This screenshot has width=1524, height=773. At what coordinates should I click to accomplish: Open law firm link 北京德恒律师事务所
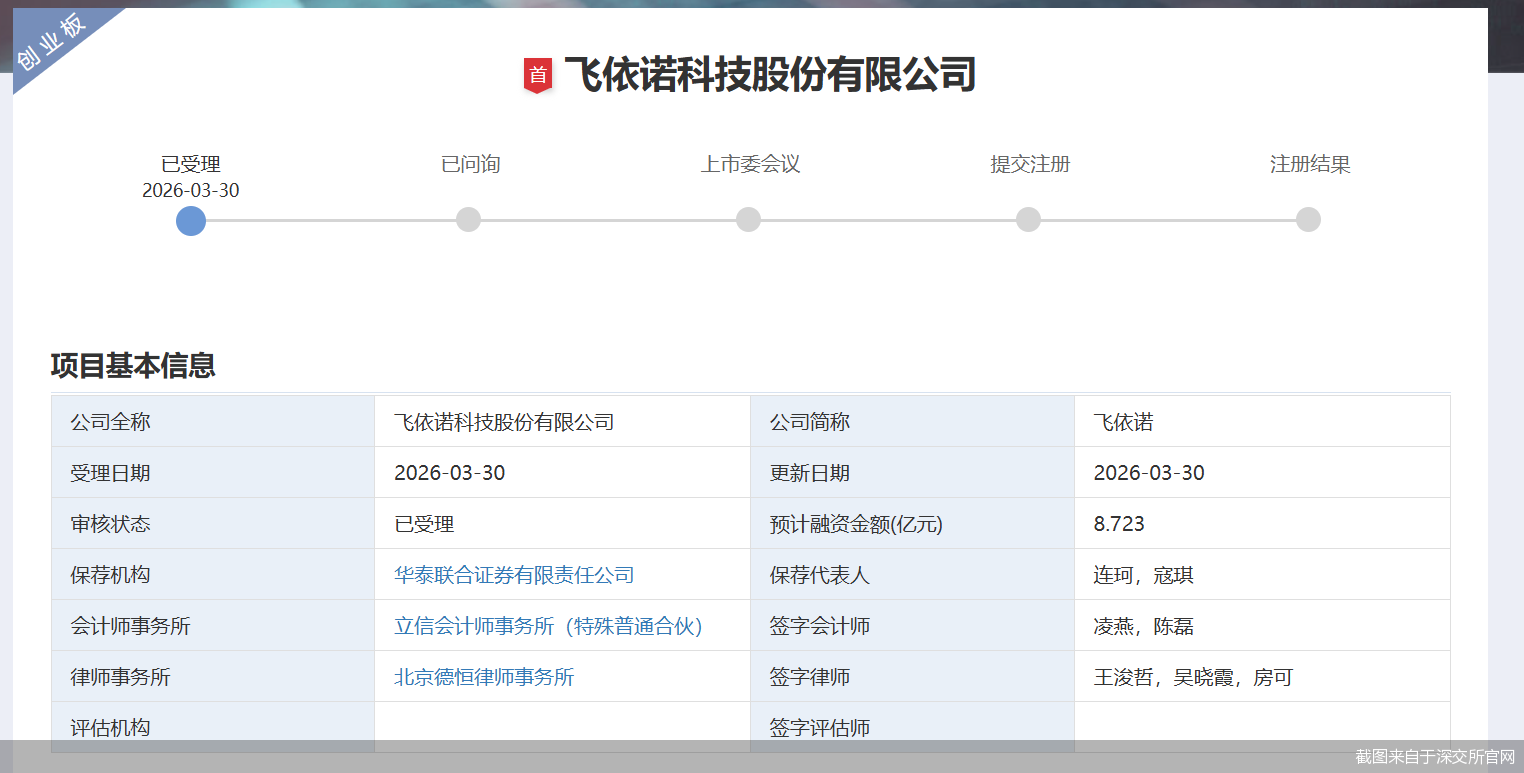click(483, 676)
